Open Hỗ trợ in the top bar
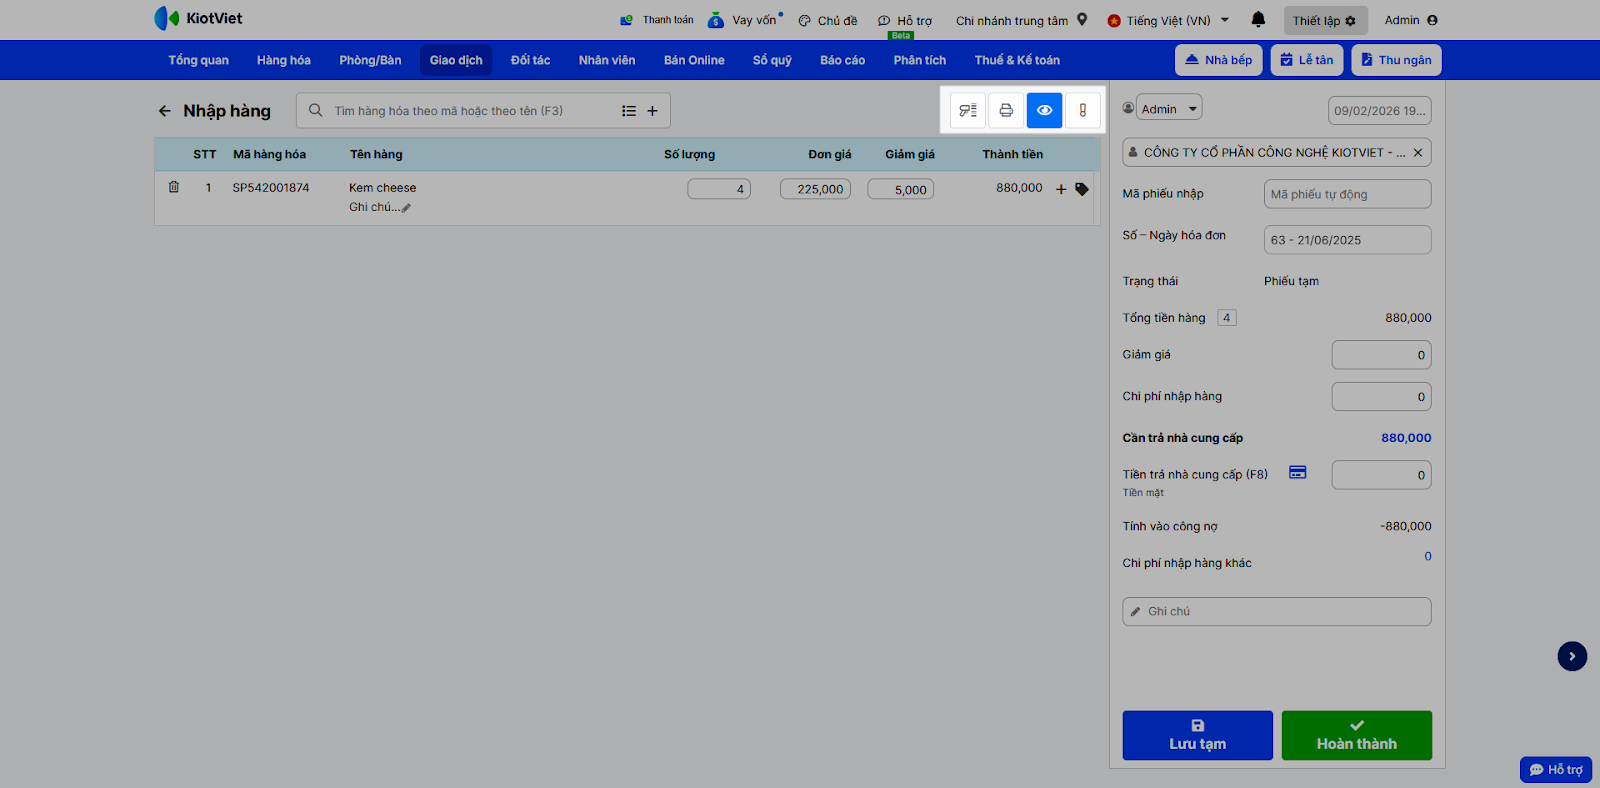1600x788 pixels. pyautogui.click(x=905, y=20)
